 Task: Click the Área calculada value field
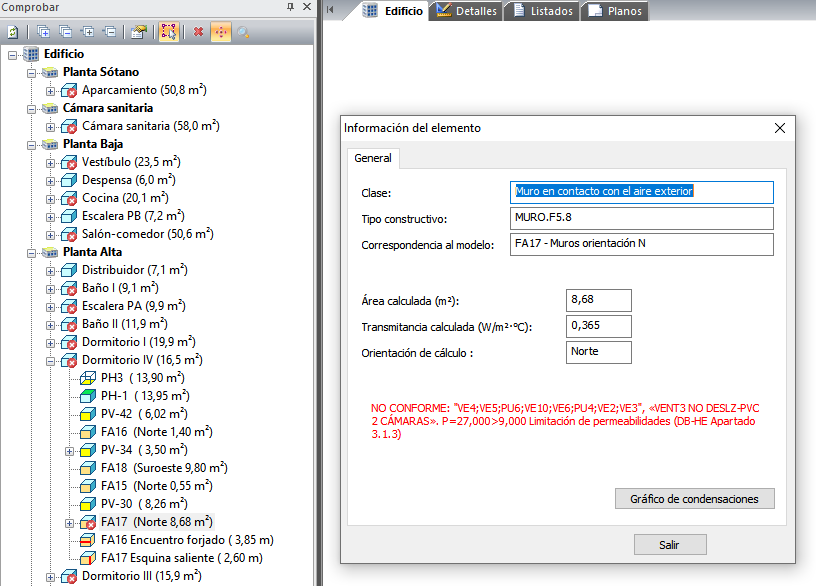click(598, 300)
